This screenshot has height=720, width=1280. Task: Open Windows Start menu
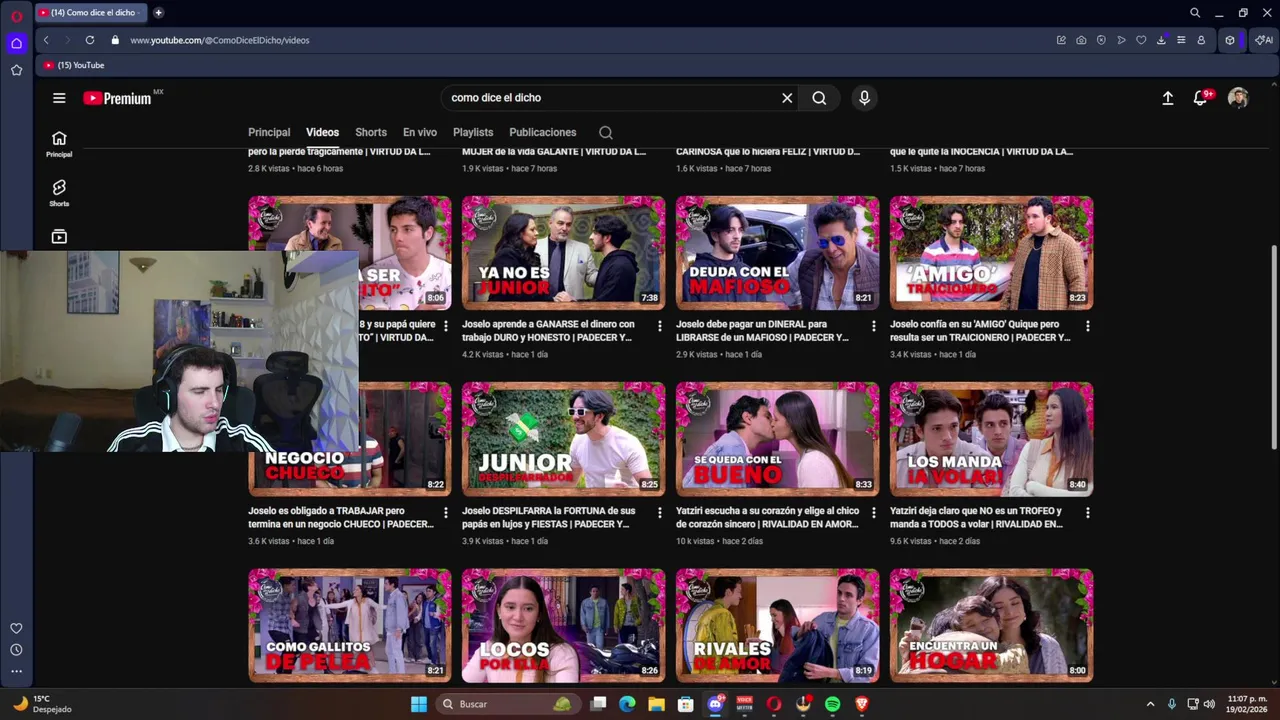coord(418,704)
